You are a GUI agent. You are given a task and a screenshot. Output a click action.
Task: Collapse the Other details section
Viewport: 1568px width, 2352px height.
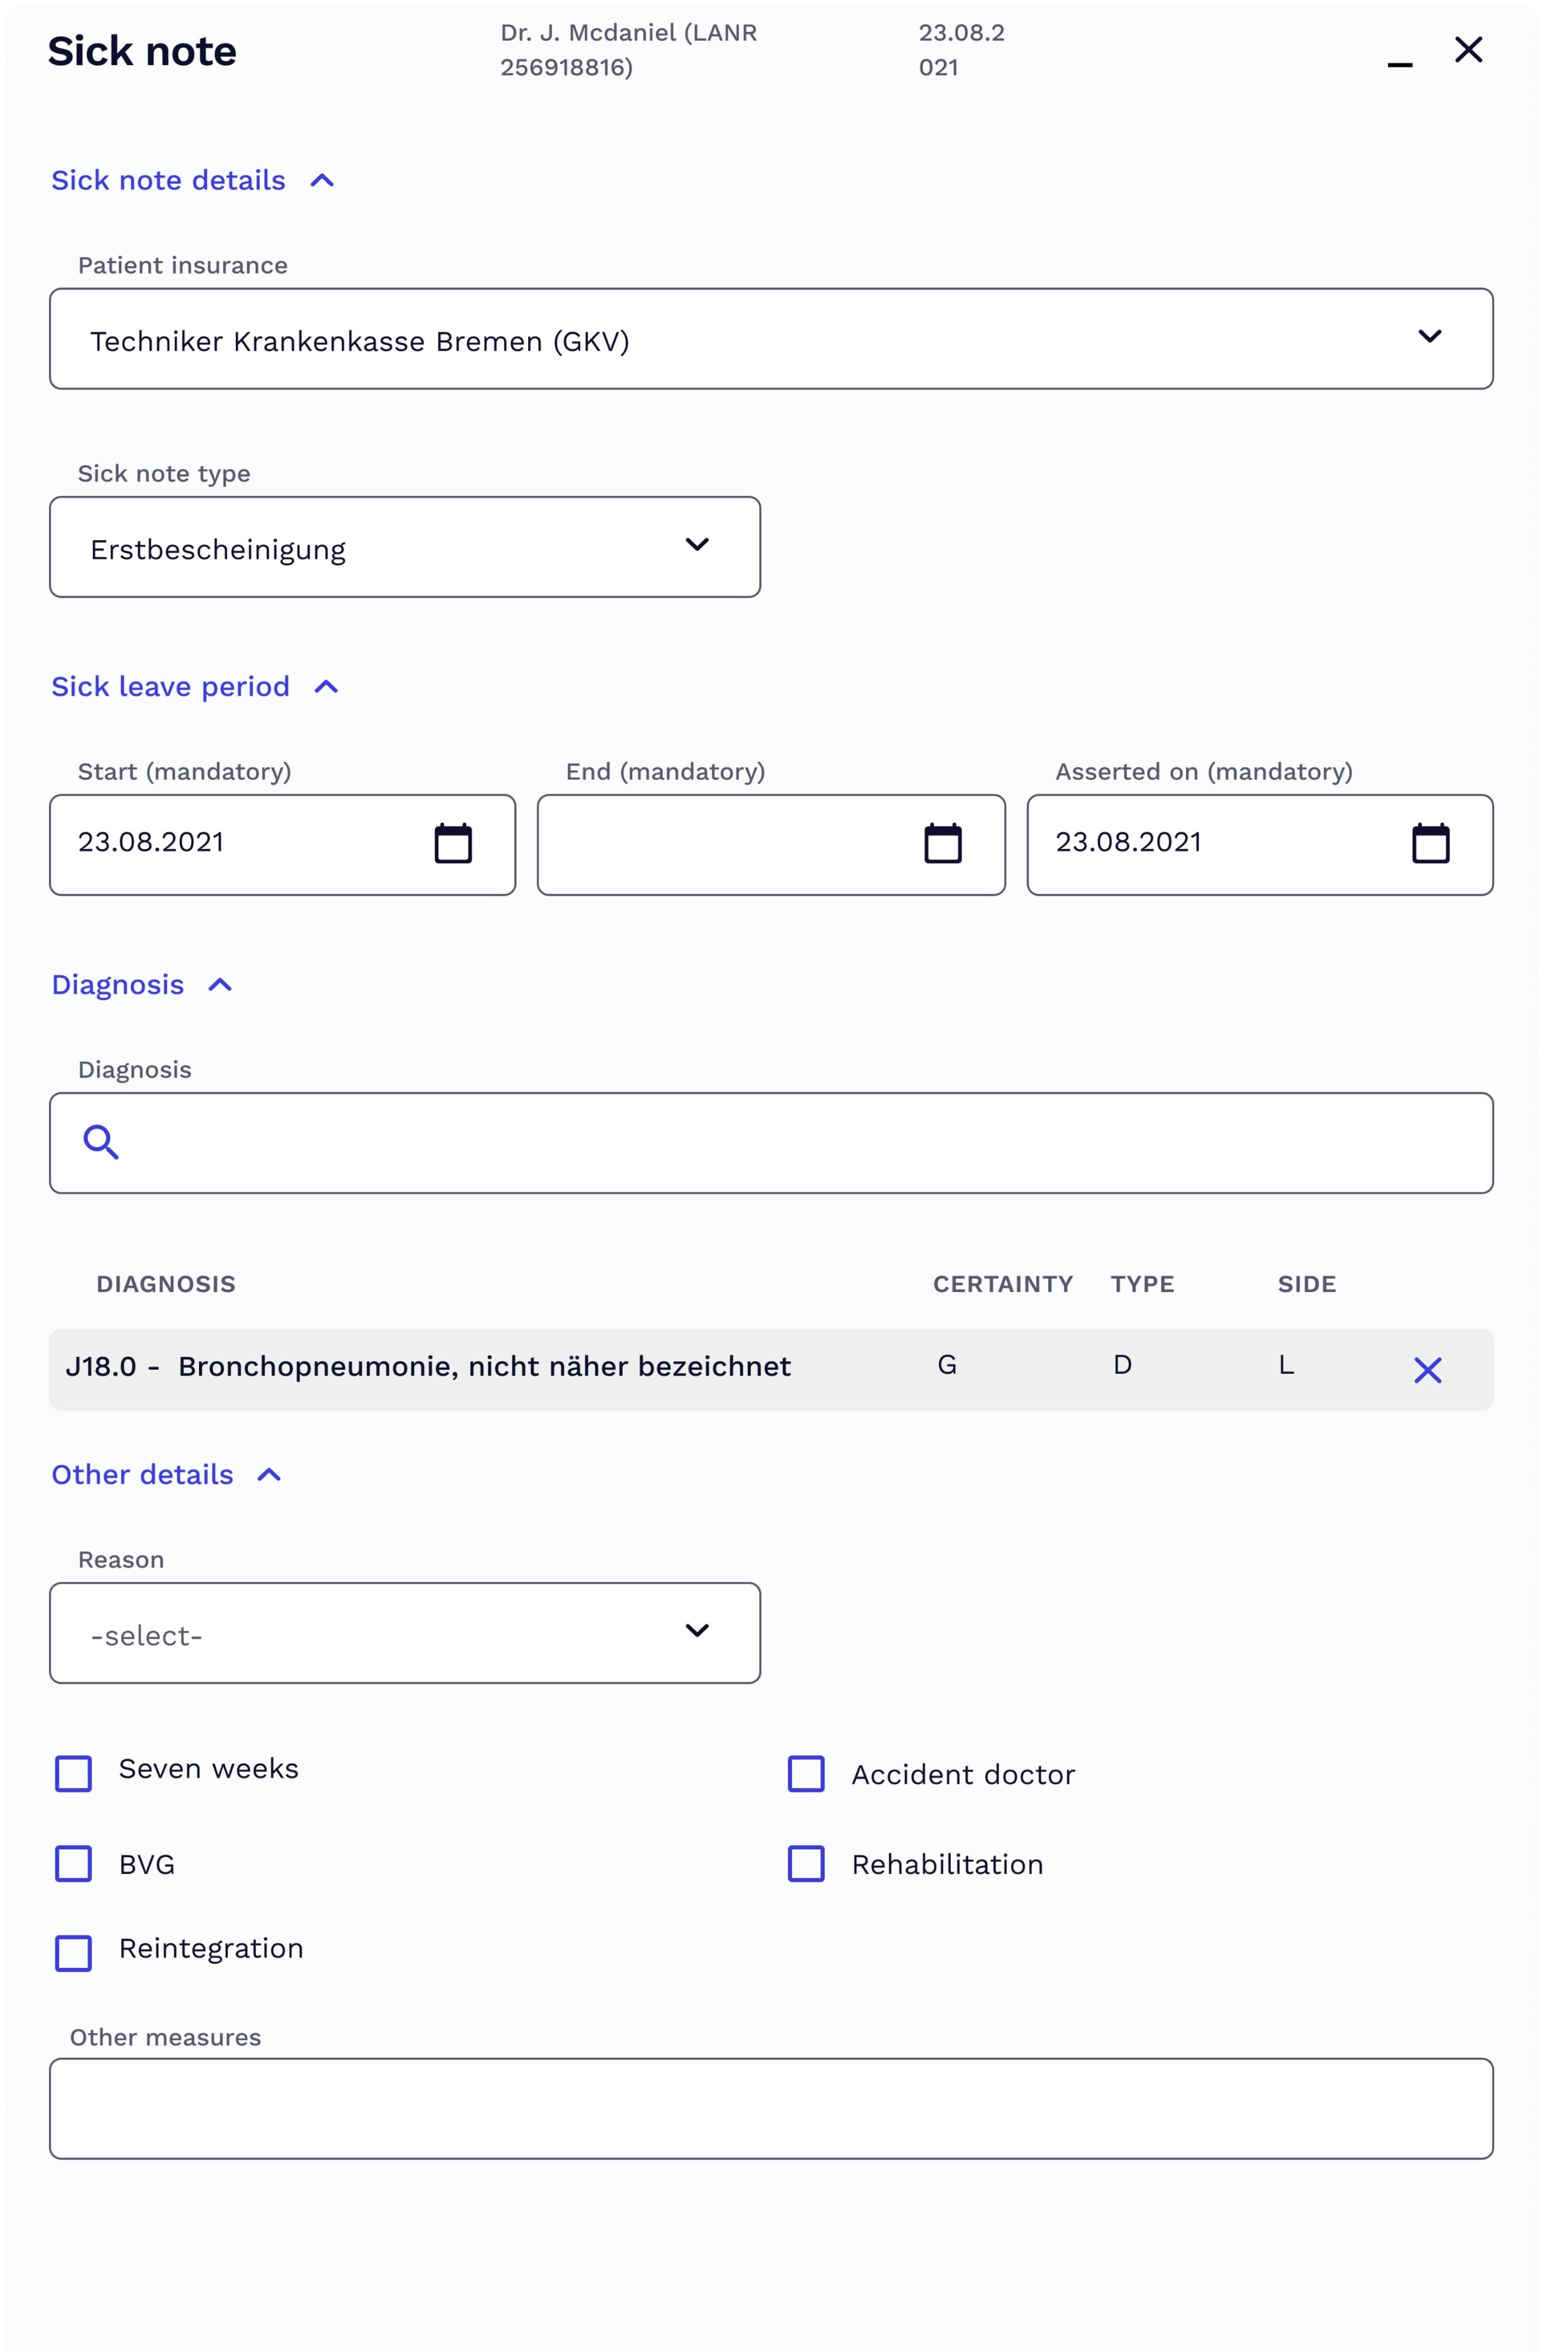pyautogui.click(x=269, y=1475)
